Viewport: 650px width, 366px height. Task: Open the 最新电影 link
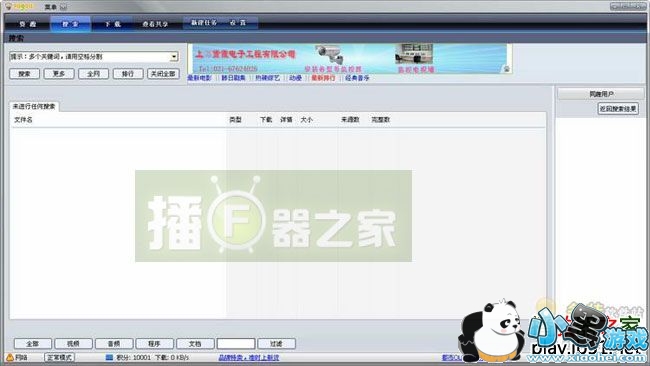point(199,78)
